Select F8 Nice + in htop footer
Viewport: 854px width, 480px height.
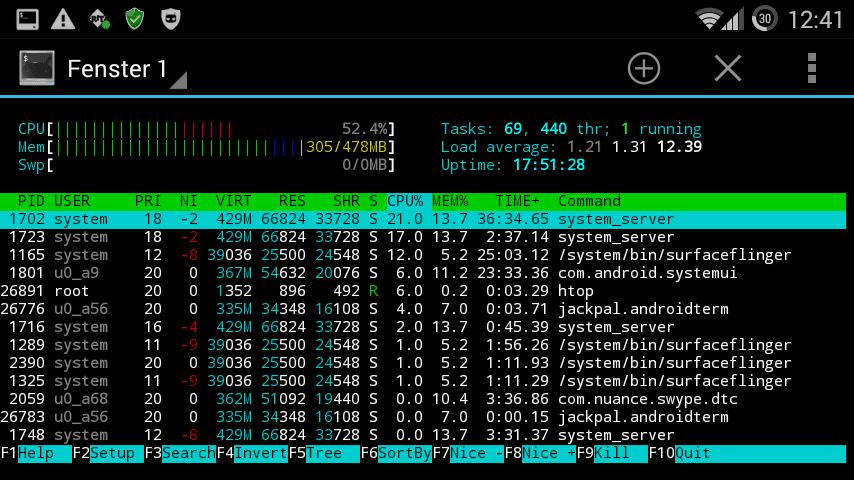pyautogui.click(x=540, y=453)
